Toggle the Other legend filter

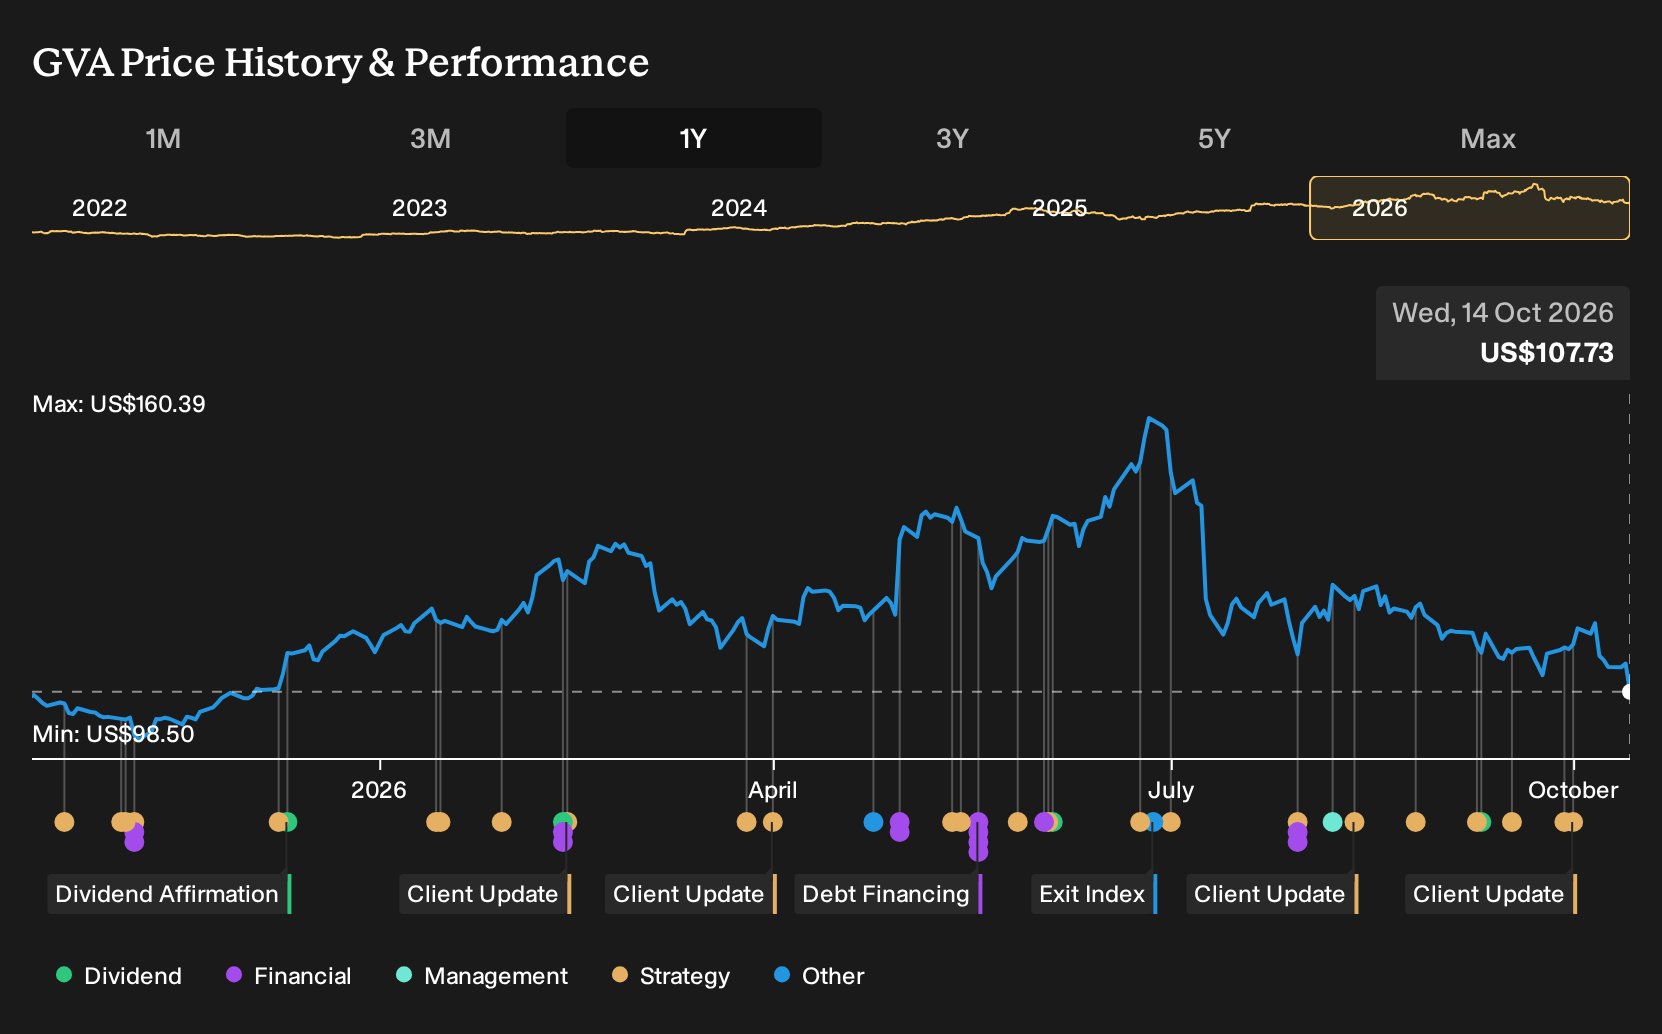tap(819, 976)
